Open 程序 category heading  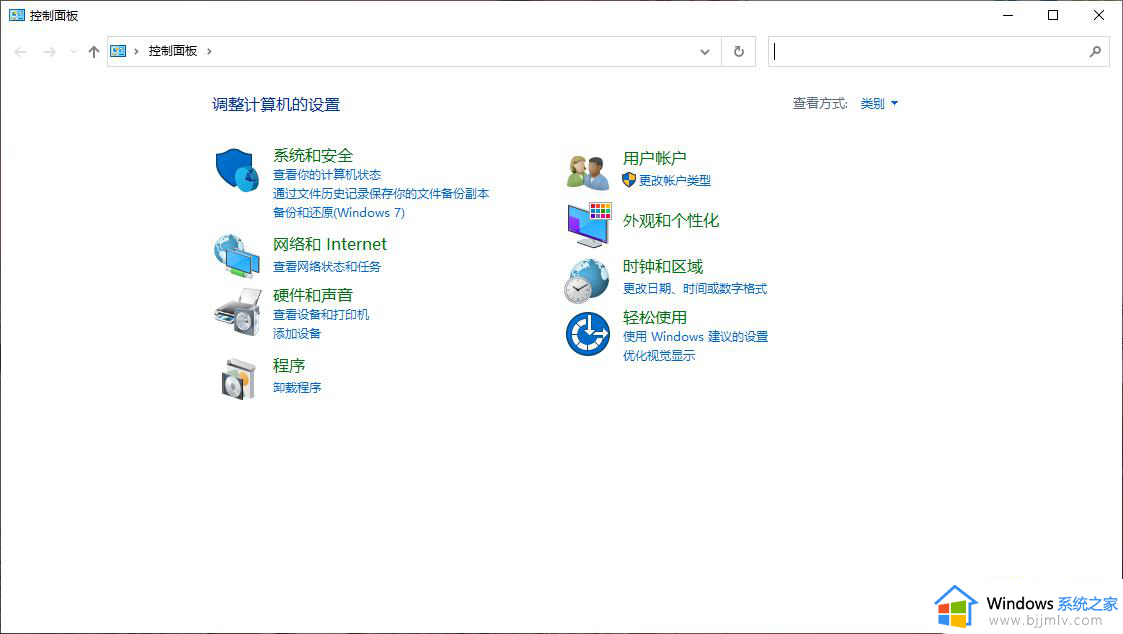(x=289, y=365)
